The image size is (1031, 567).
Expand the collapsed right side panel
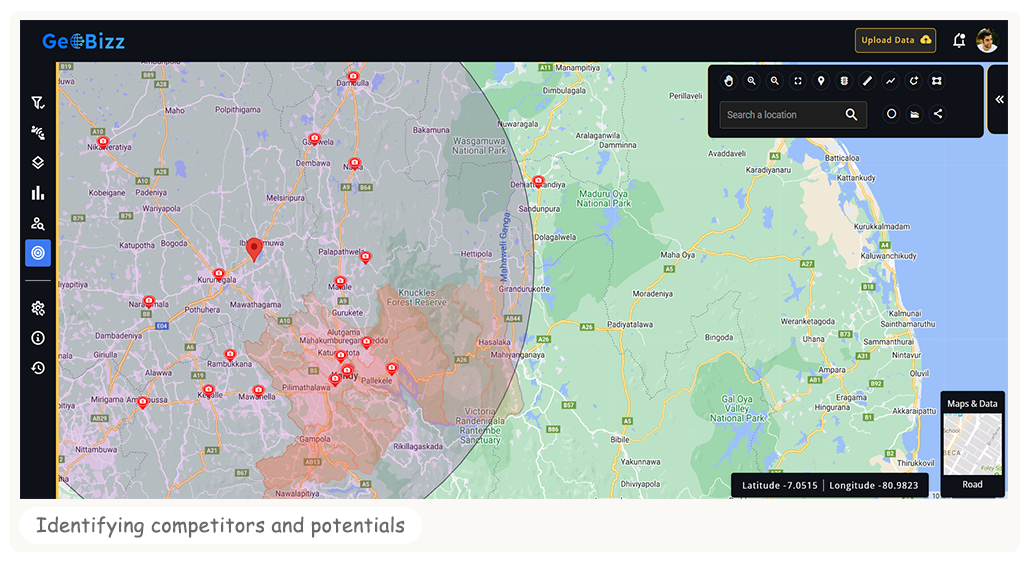[x=999, y=99]
